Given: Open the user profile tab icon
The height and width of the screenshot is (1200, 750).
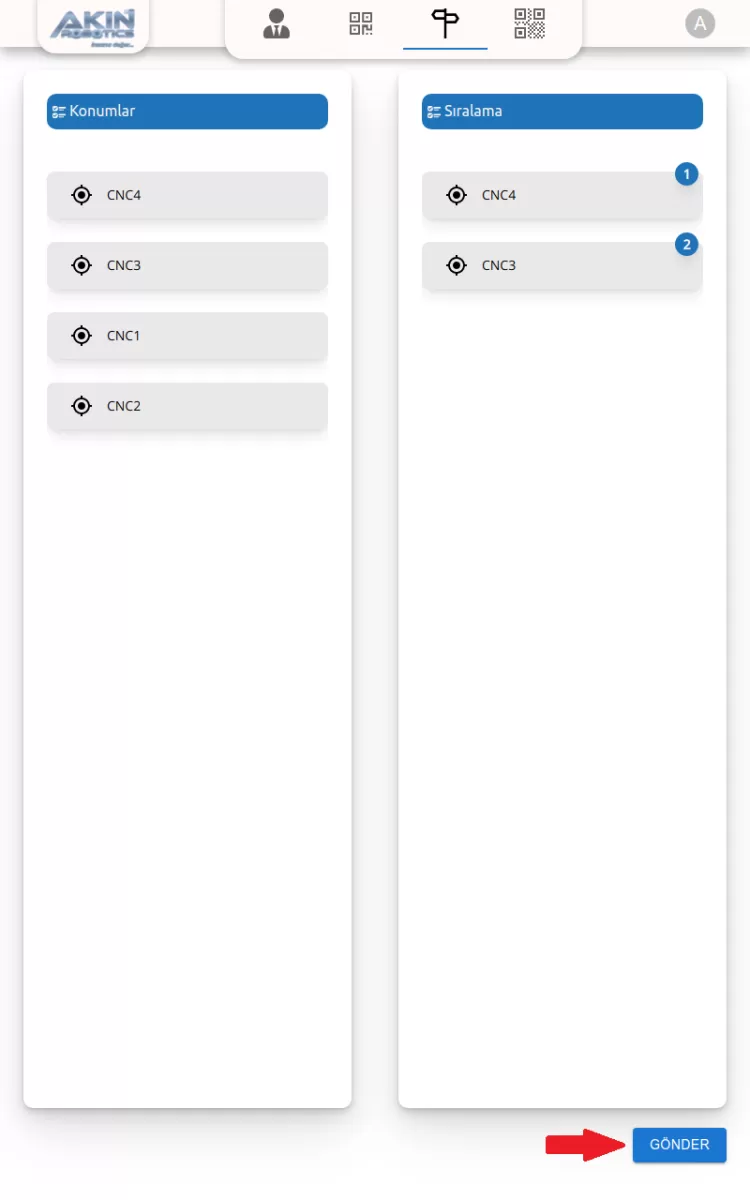Looking at the screenshot, I should 276,24.
